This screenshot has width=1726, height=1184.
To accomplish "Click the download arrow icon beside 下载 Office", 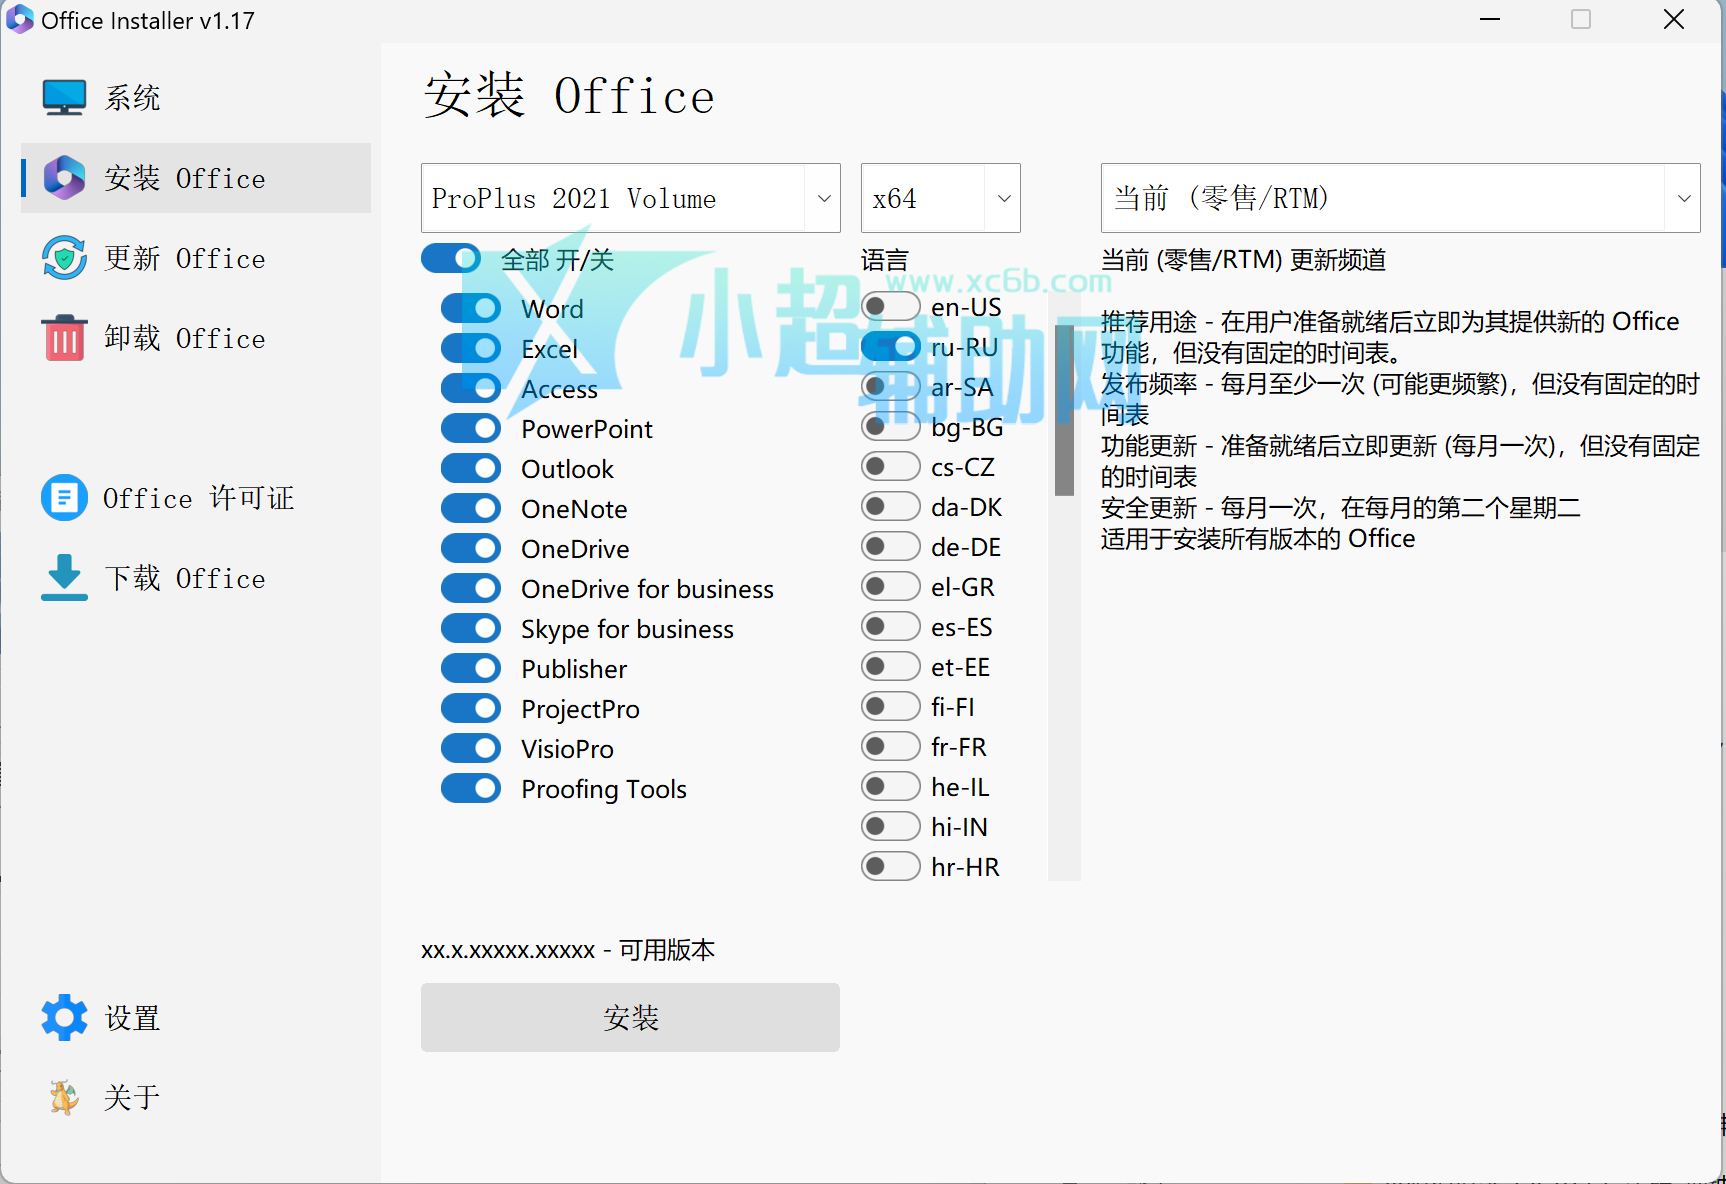I will point(64,578).
